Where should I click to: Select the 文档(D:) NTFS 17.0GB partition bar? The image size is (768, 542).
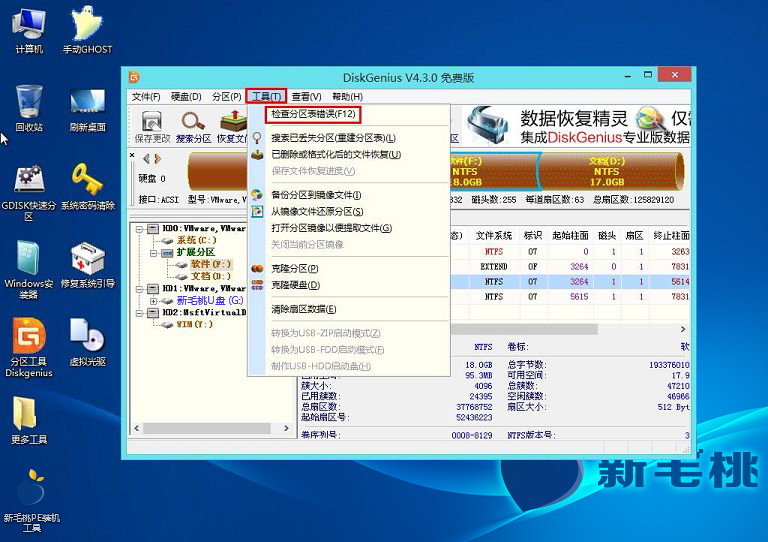[x=610, y=171]
